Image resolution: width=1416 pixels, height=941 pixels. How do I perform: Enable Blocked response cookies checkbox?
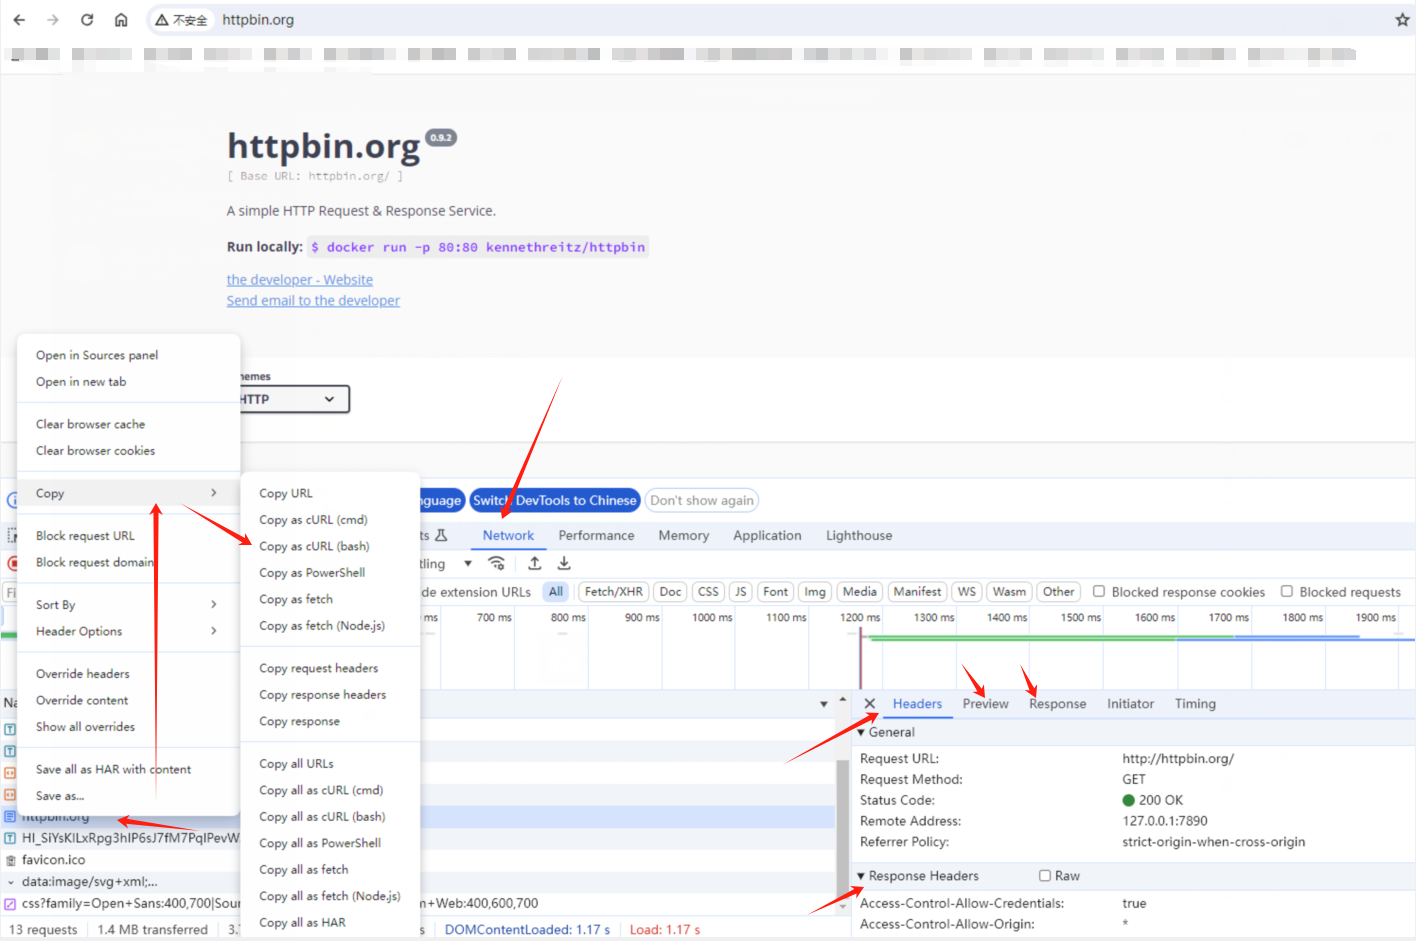[x=1099, y=591]
